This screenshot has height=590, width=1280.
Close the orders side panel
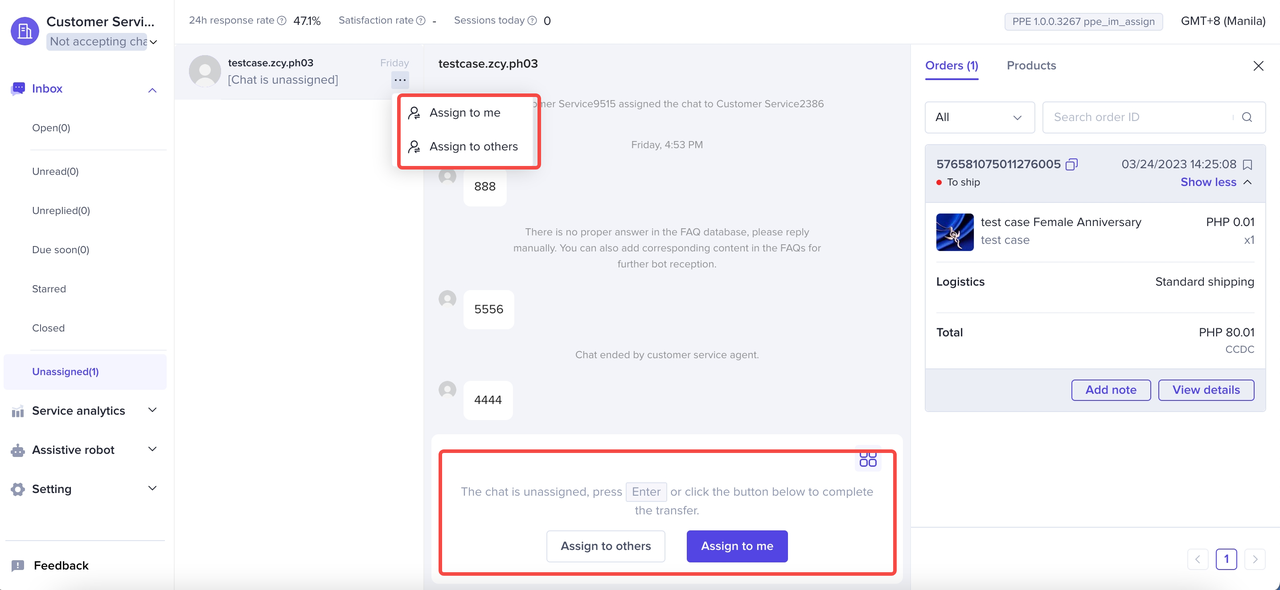(1258, 66)
